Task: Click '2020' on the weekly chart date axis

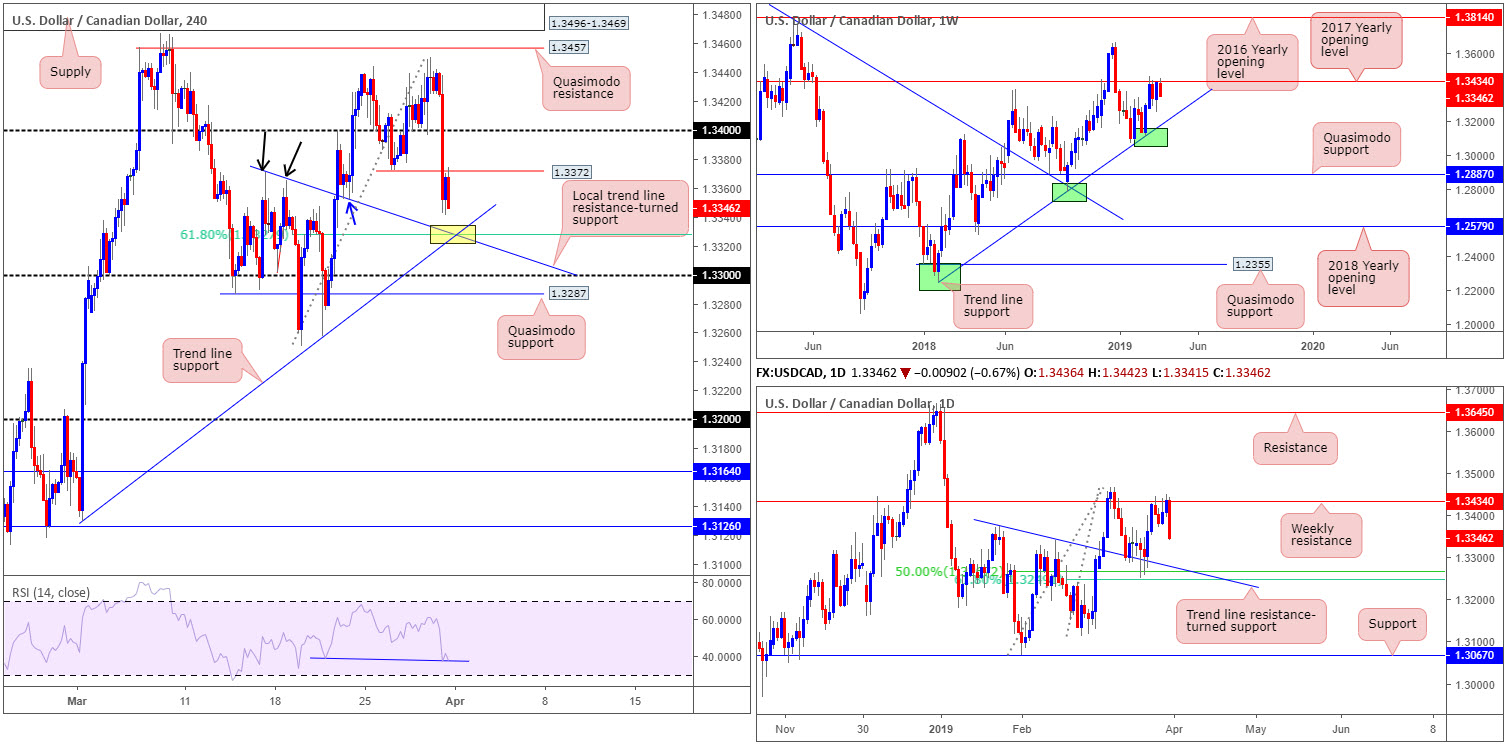Action: point(1313,345)
